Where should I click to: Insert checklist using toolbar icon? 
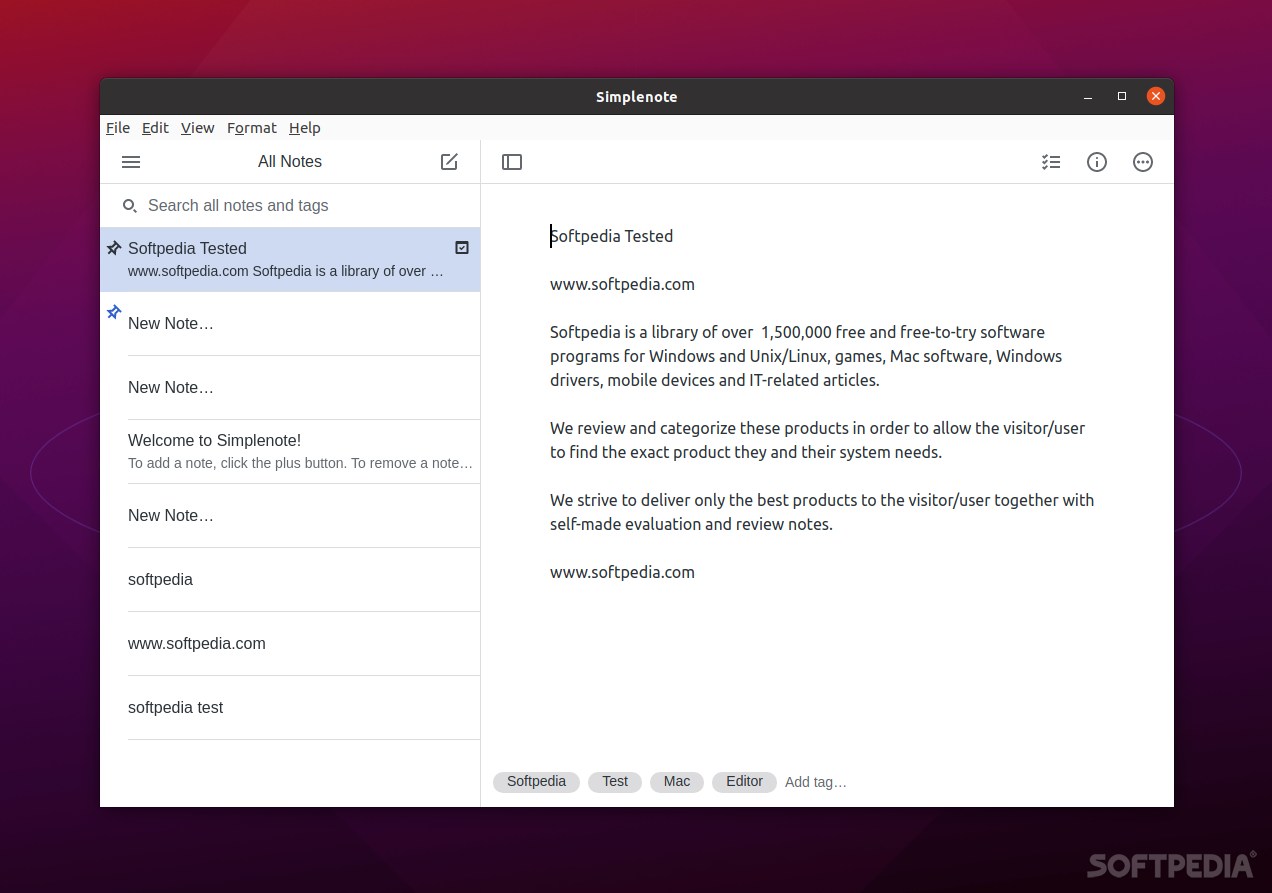1051,162
